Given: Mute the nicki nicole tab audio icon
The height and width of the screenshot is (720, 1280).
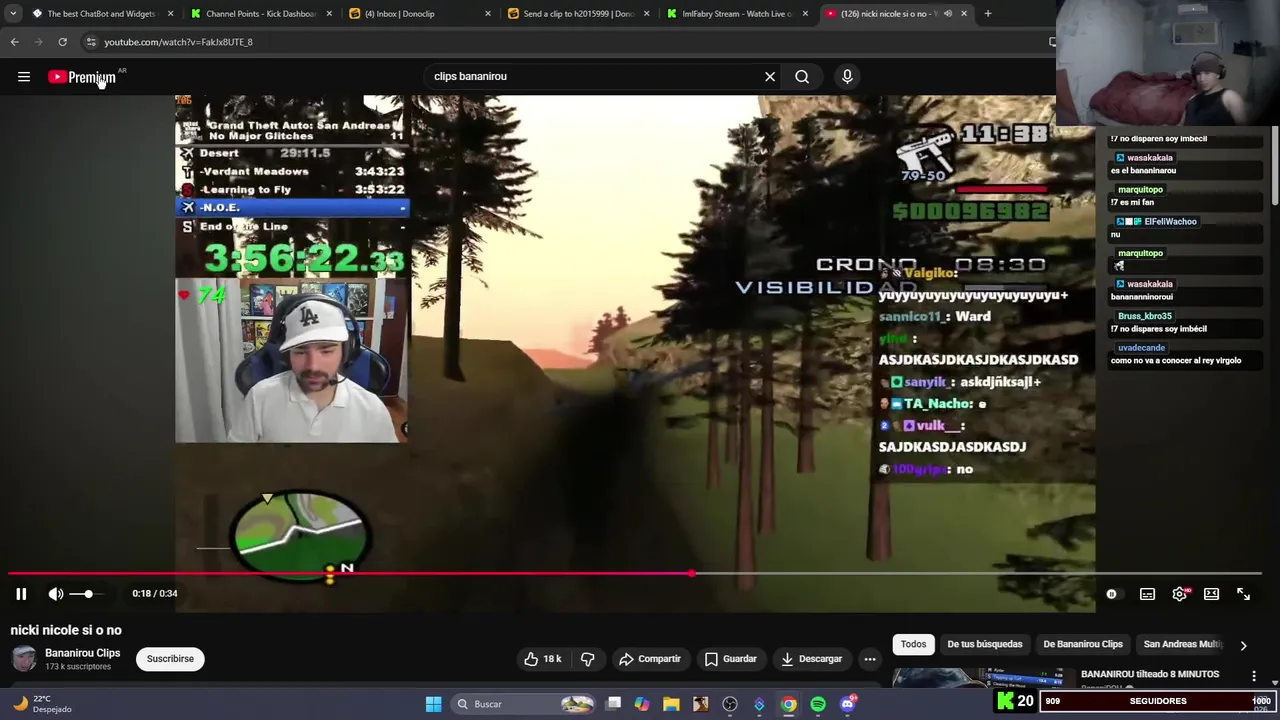Looking at the screenshot, I should [x=948, y=14].
